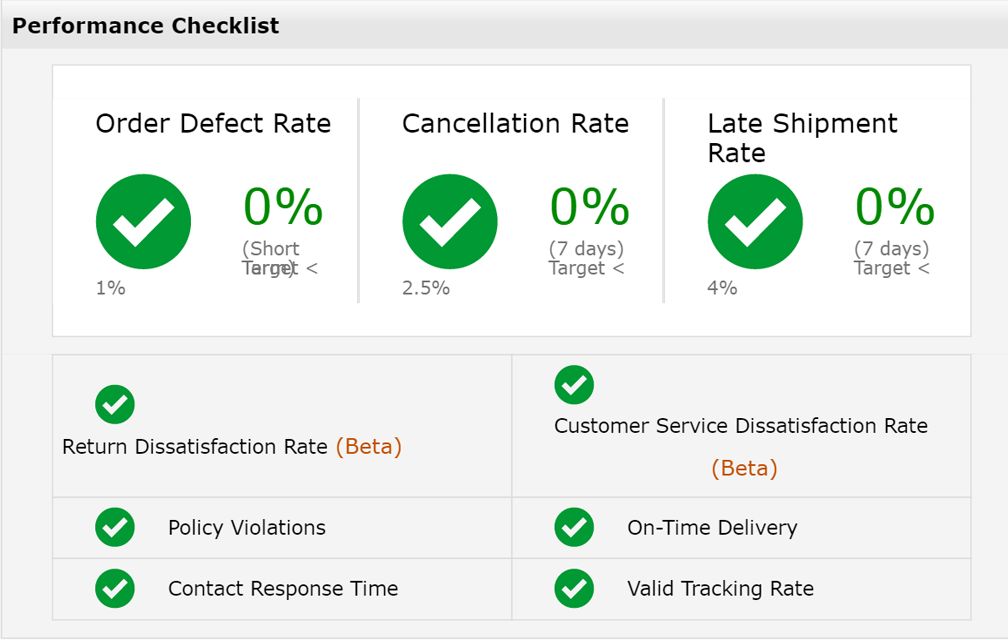This screenshot has width=1008, height=640.
Task: Open Customer Service Dissatisfaction Rate link
Action: click(x=740, y=426)
